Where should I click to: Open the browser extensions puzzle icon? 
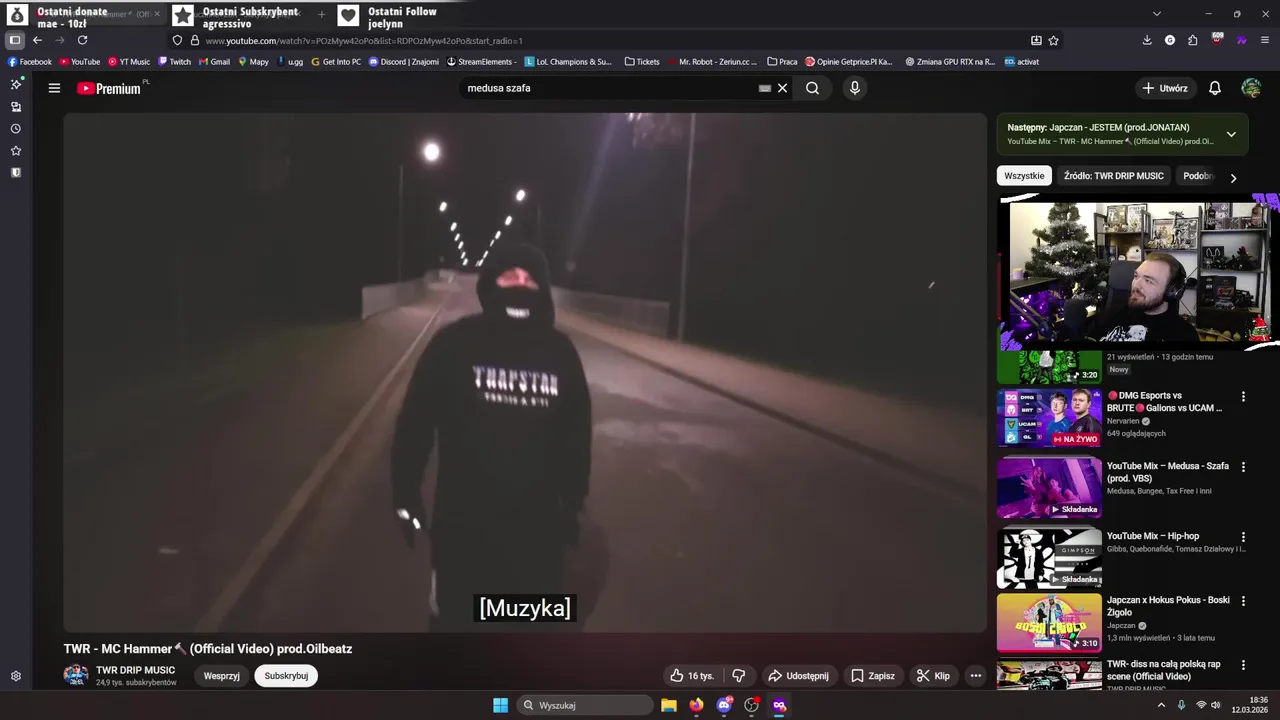click(1193, 40)
